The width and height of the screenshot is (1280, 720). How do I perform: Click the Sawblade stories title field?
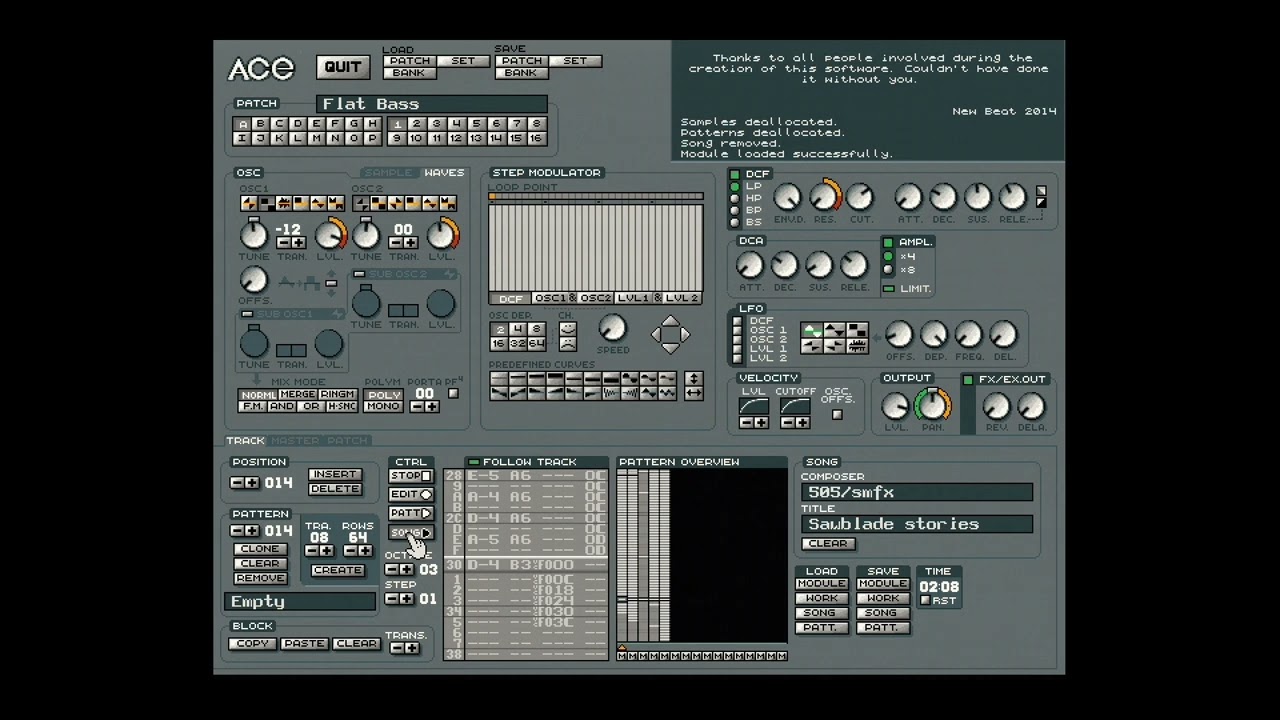click(x=917, y=524)
